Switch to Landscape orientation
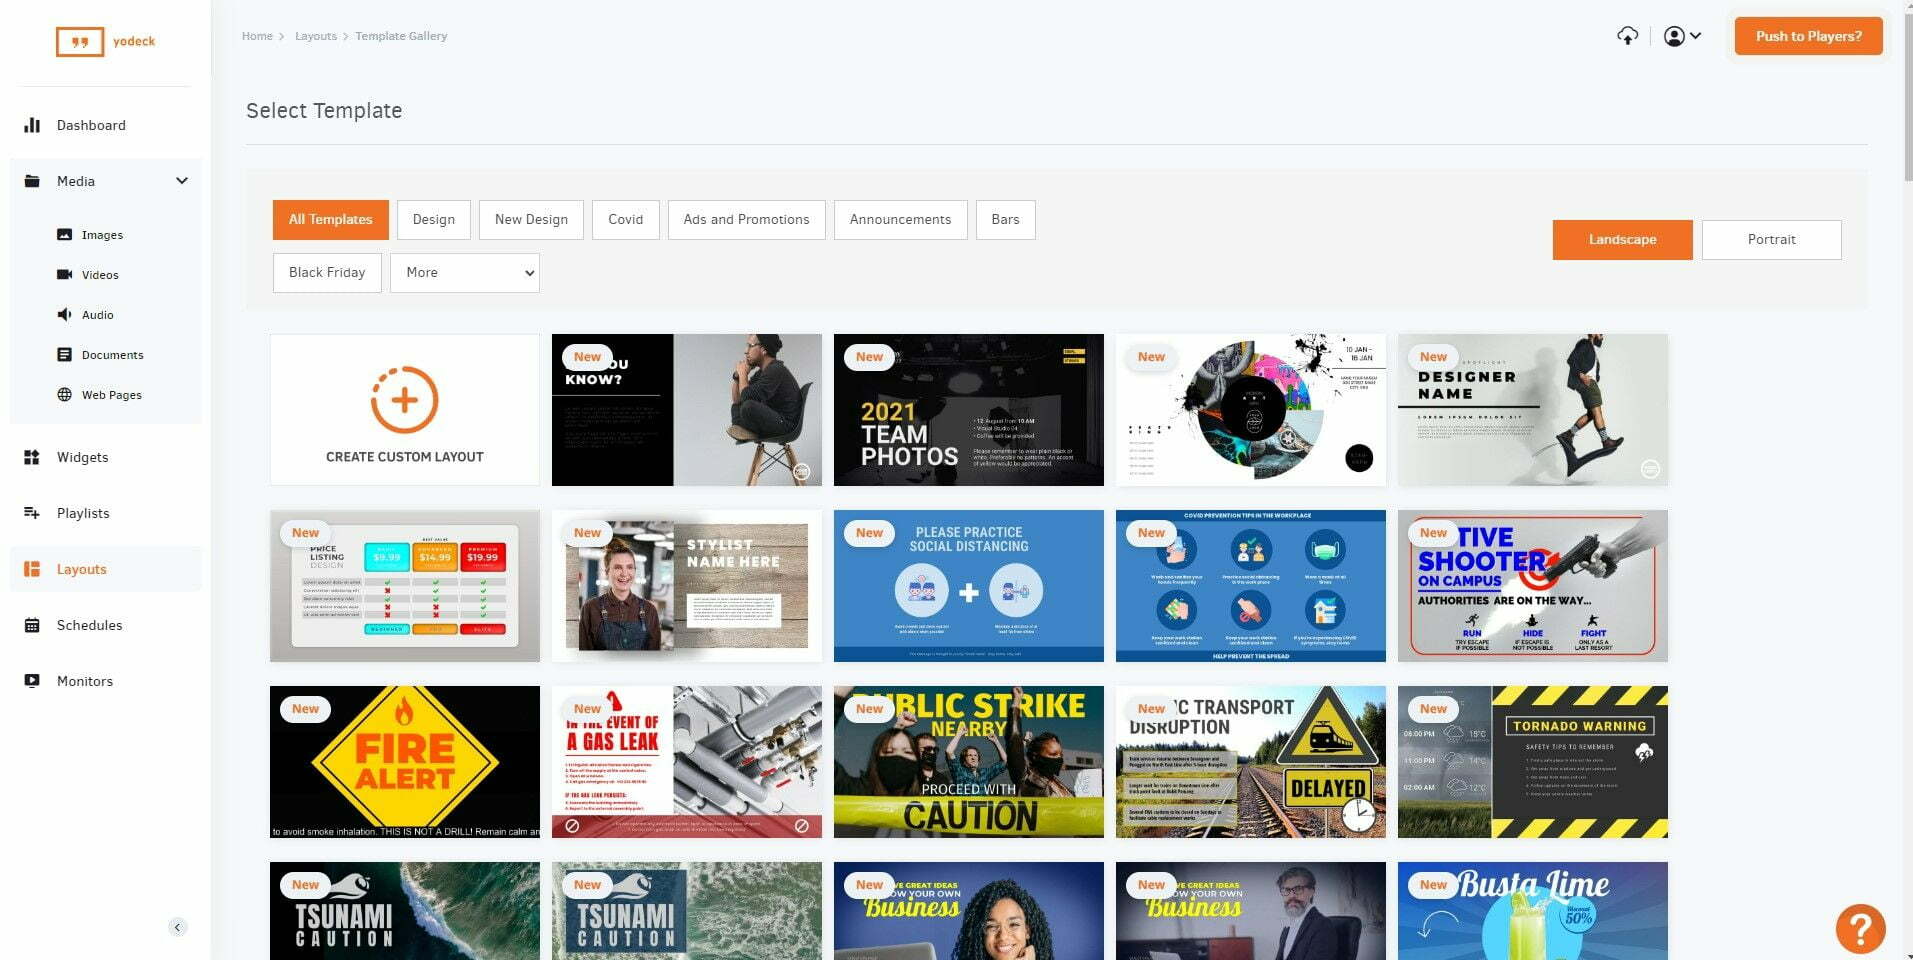 (1622, 240)
